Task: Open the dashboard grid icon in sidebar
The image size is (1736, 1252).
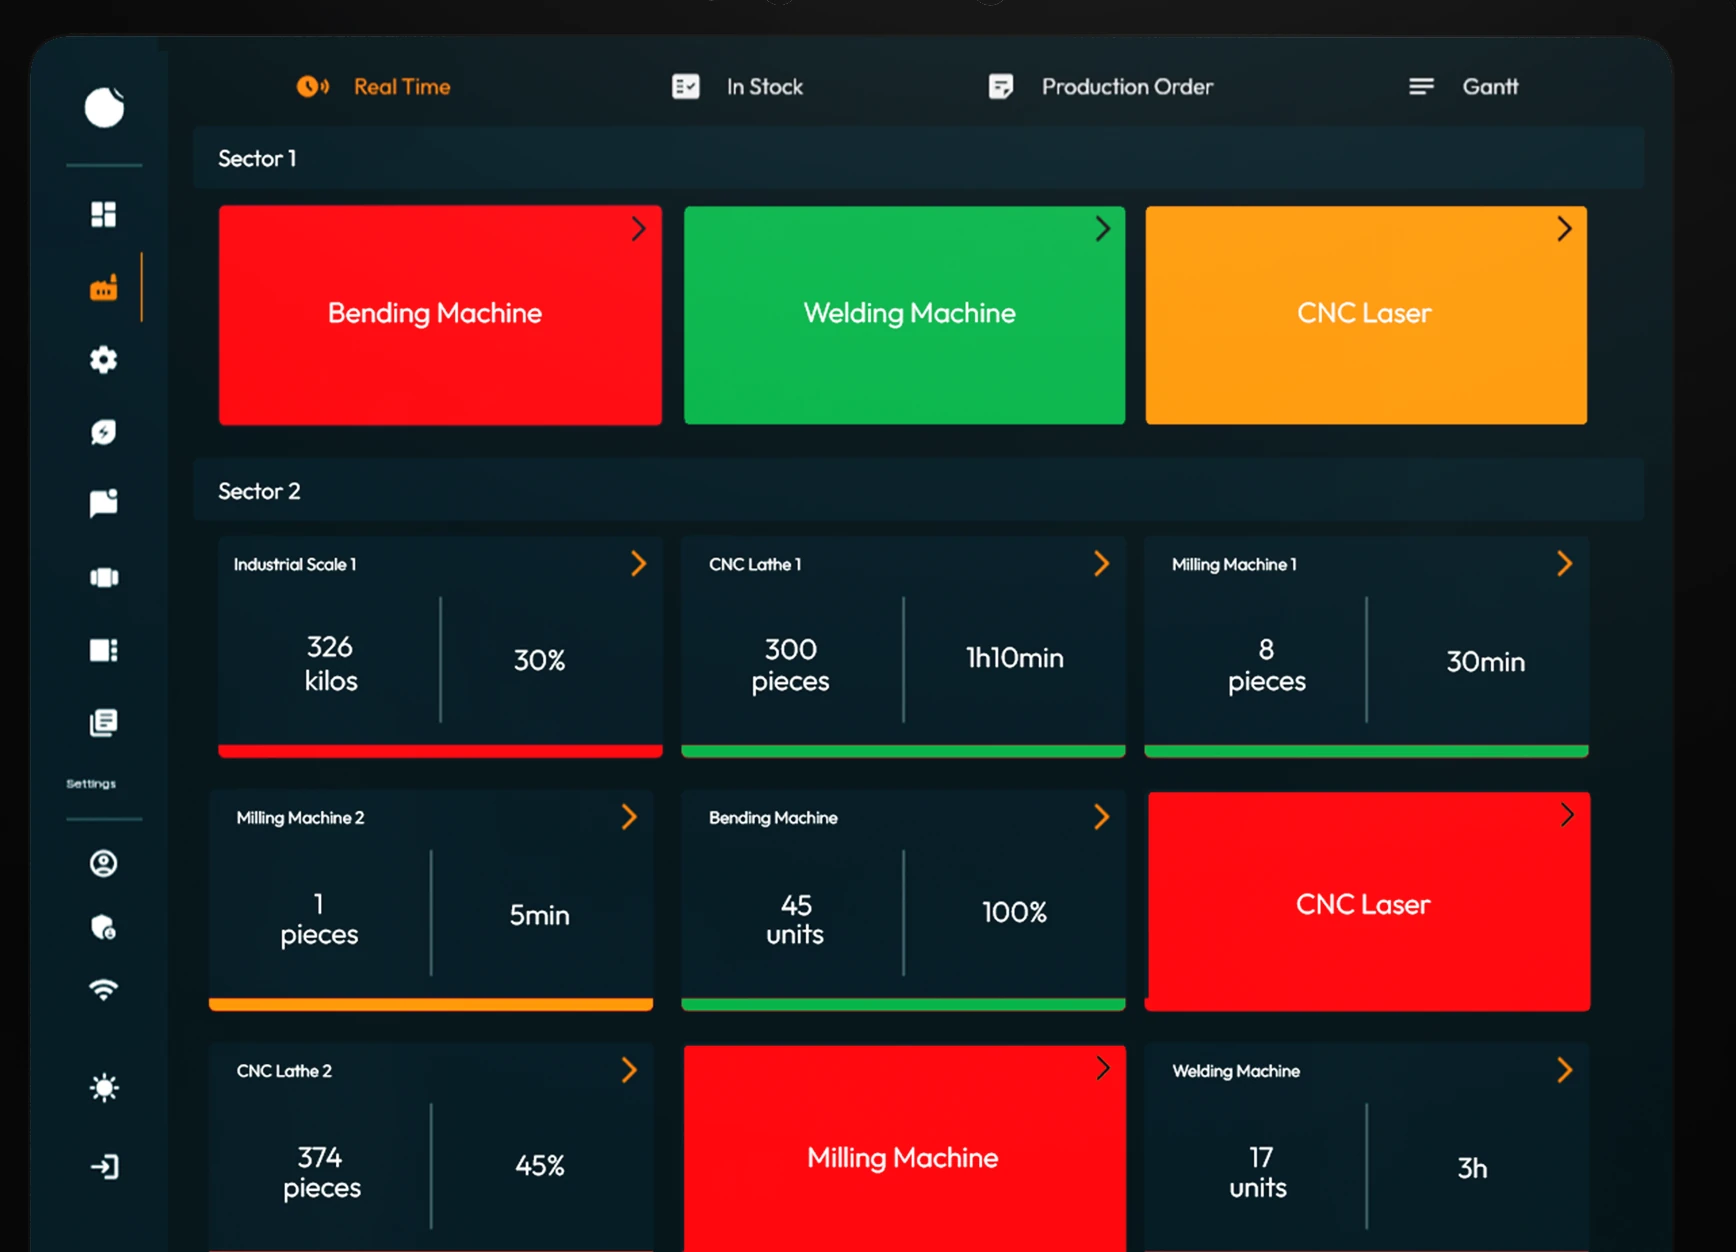Action: (x=104, y=214)
